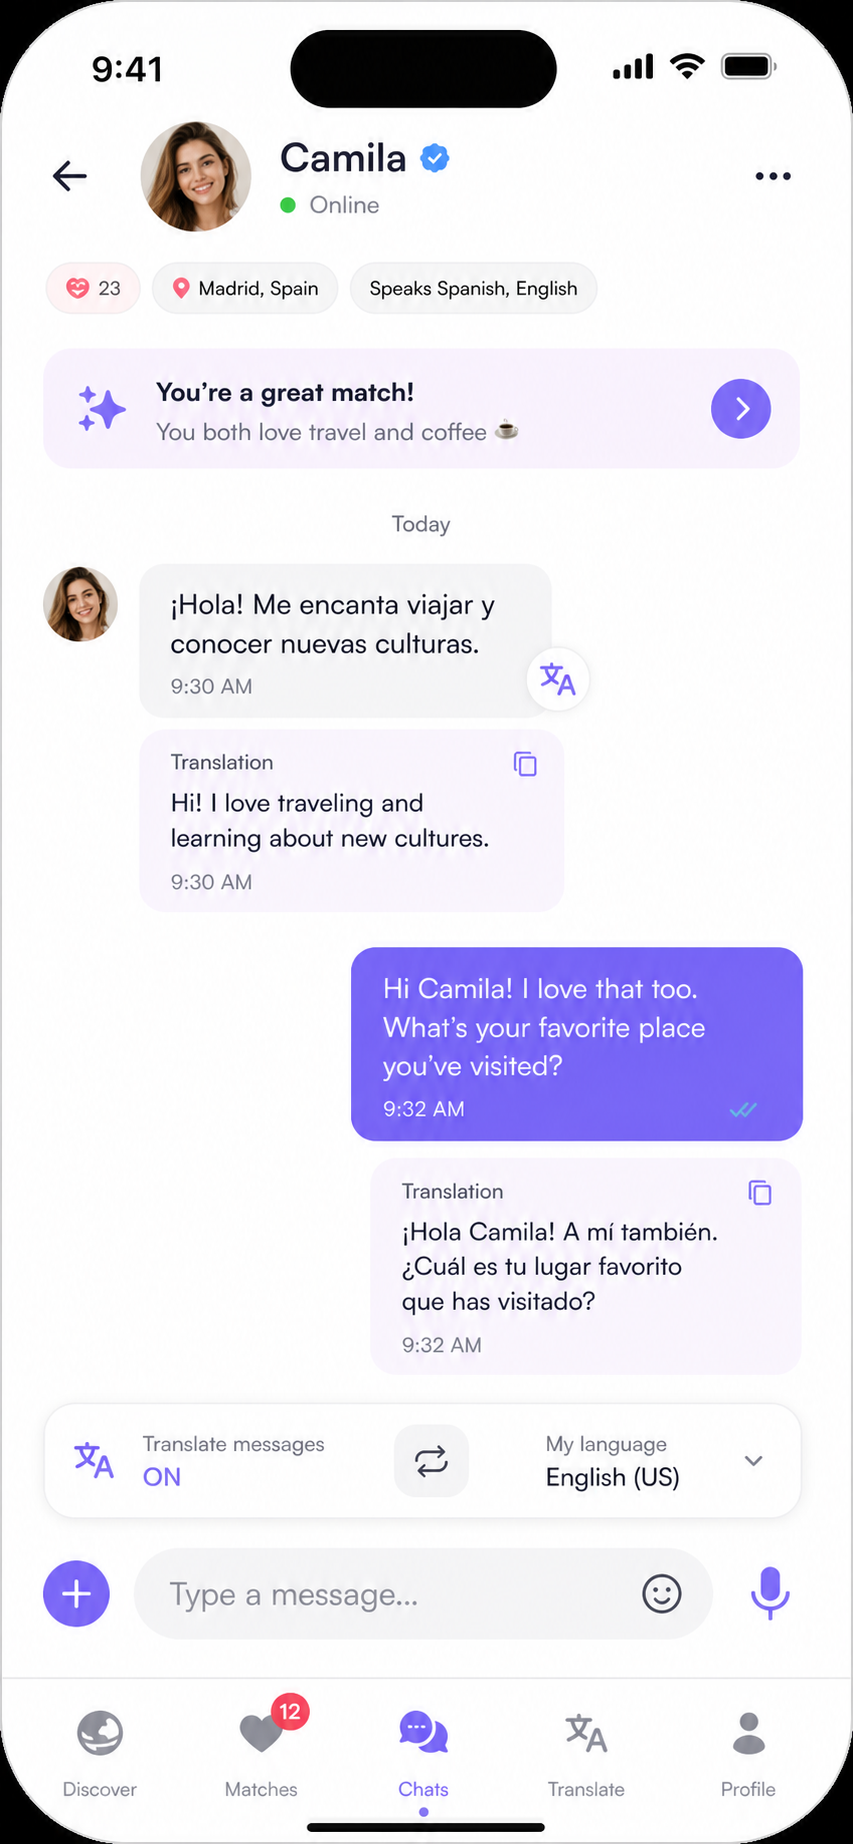The image size is (853, 1844).
Task: Tap the Madrid, Spain location chip
Action: [x=245, y=288]
